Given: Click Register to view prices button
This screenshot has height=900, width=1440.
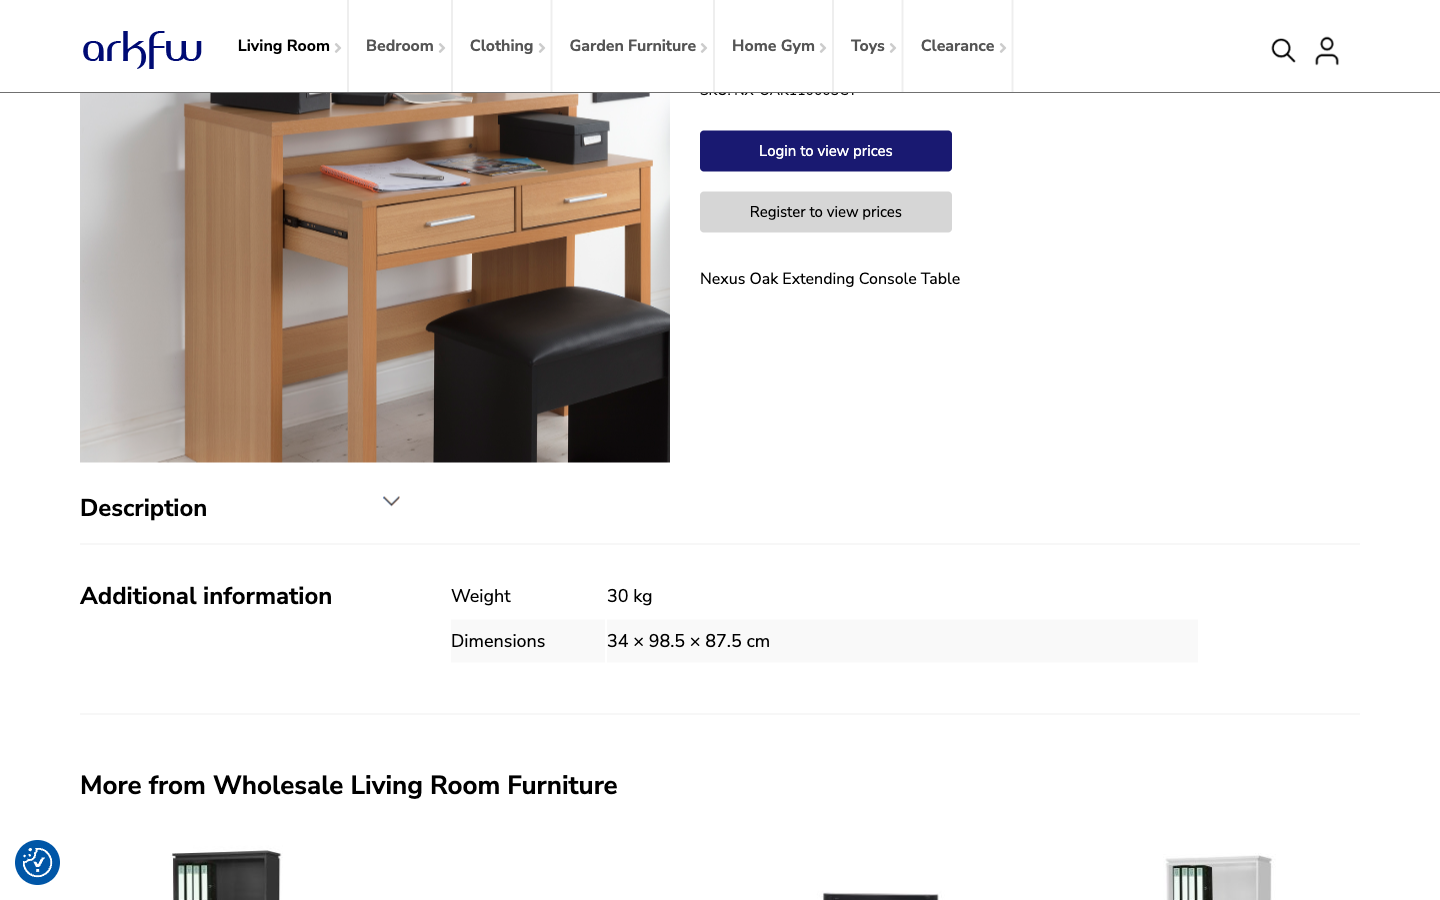Looking at the screenshot, I should tap(826, 212).
